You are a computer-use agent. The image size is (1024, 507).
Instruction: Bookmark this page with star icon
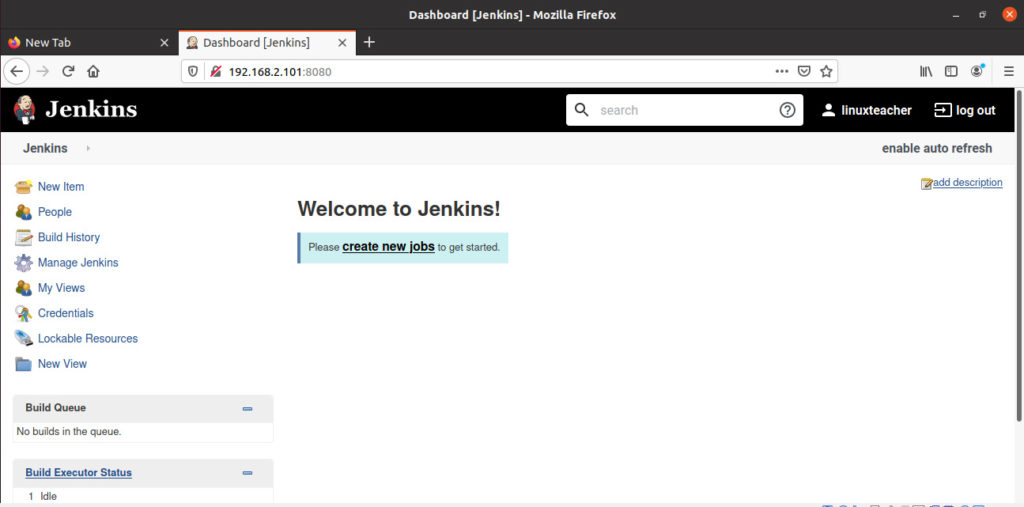(x=826, y=71)
